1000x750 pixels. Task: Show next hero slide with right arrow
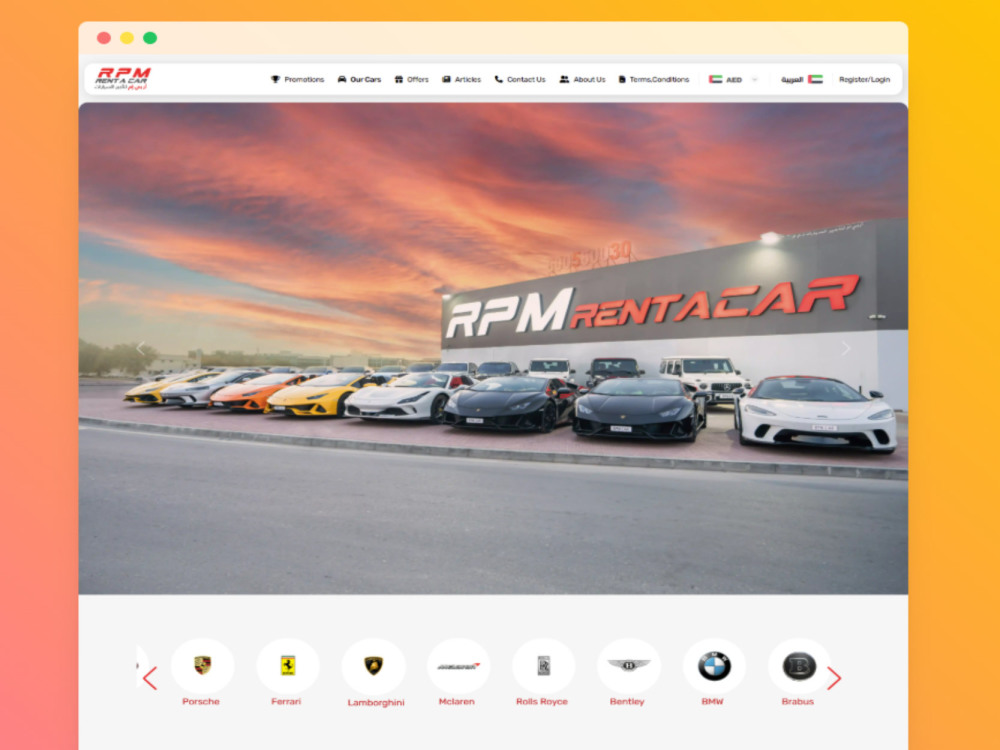[x=846, y=348]
